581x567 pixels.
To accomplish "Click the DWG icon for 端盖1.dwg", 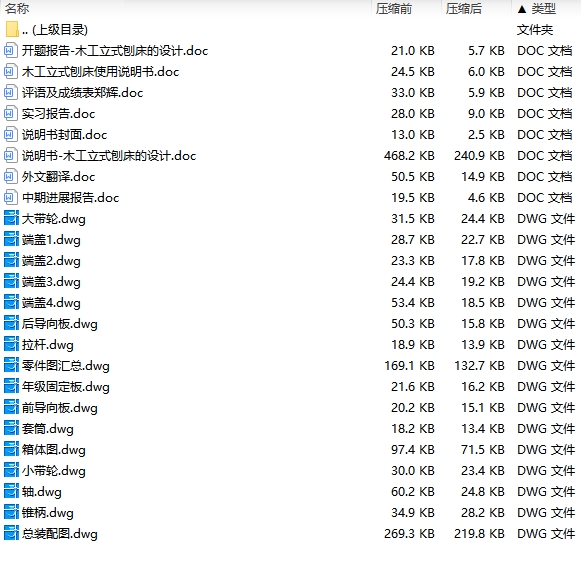I will [11, 239].
